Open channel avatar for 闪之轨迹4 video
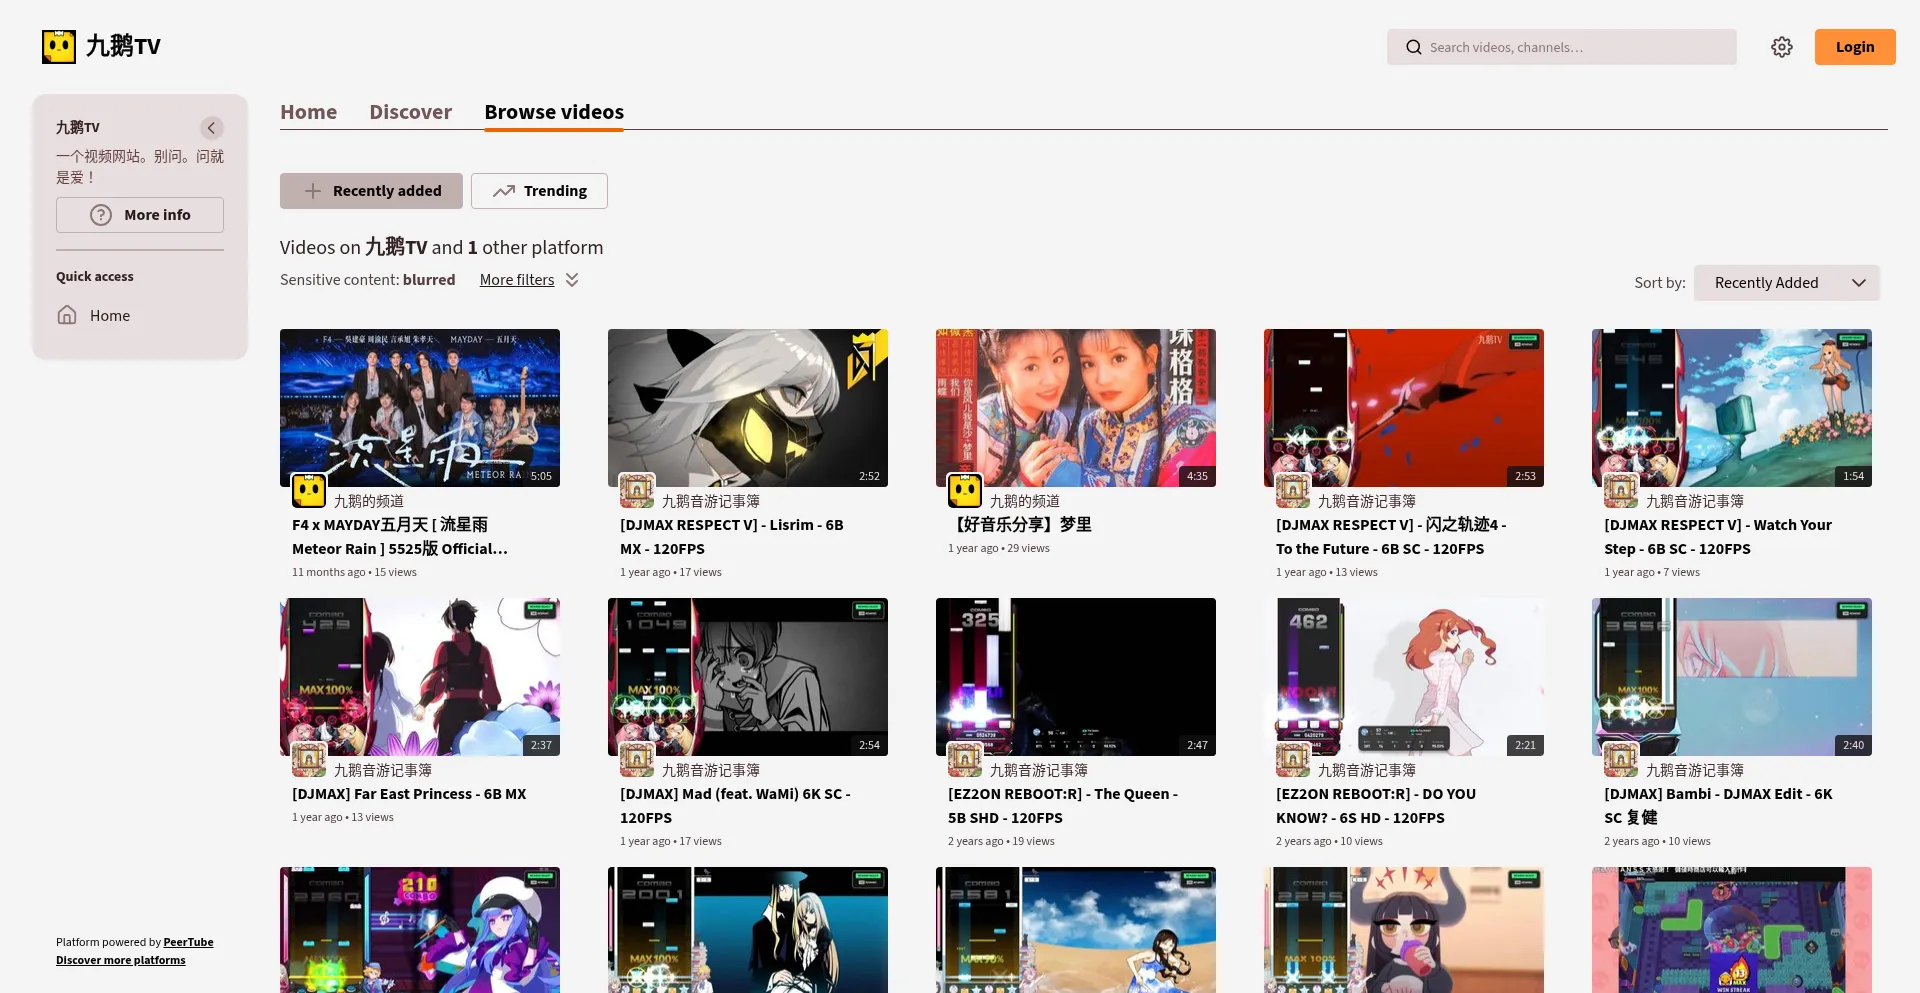 [1293, 490]
